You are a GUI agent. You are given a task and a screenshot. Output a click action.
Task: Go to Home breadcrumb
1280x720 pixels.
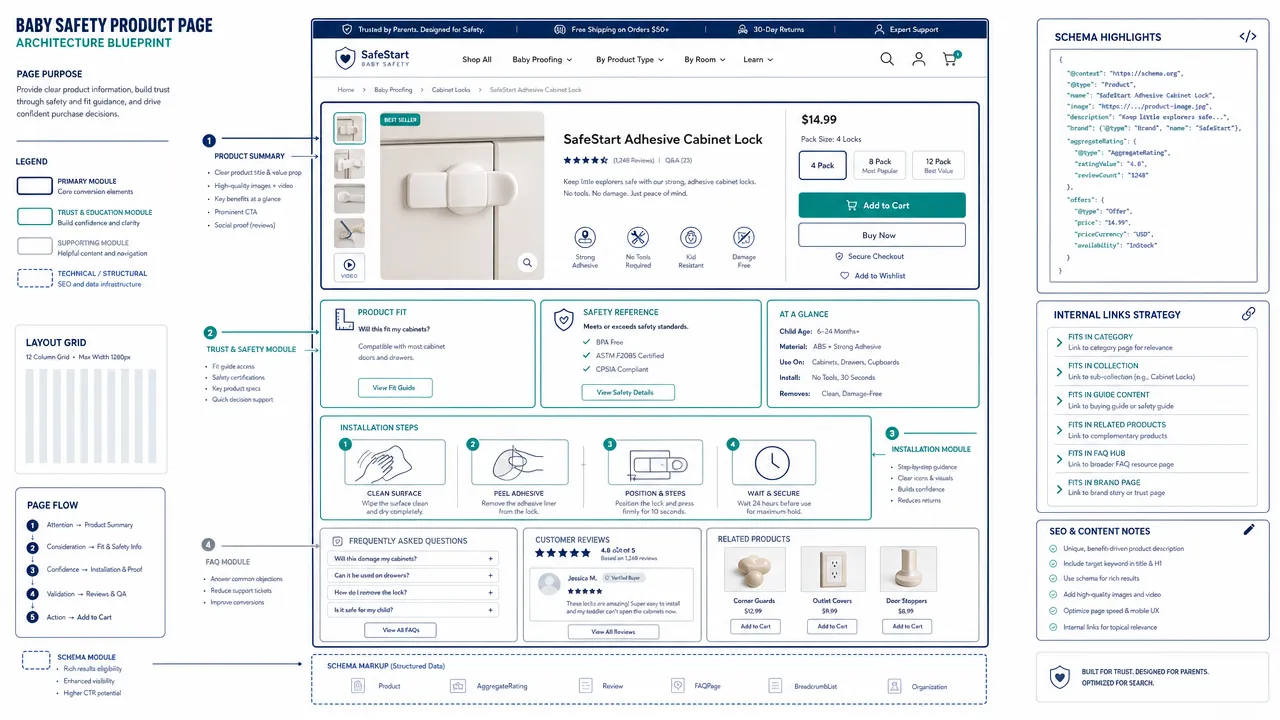(x=345, y=90)
